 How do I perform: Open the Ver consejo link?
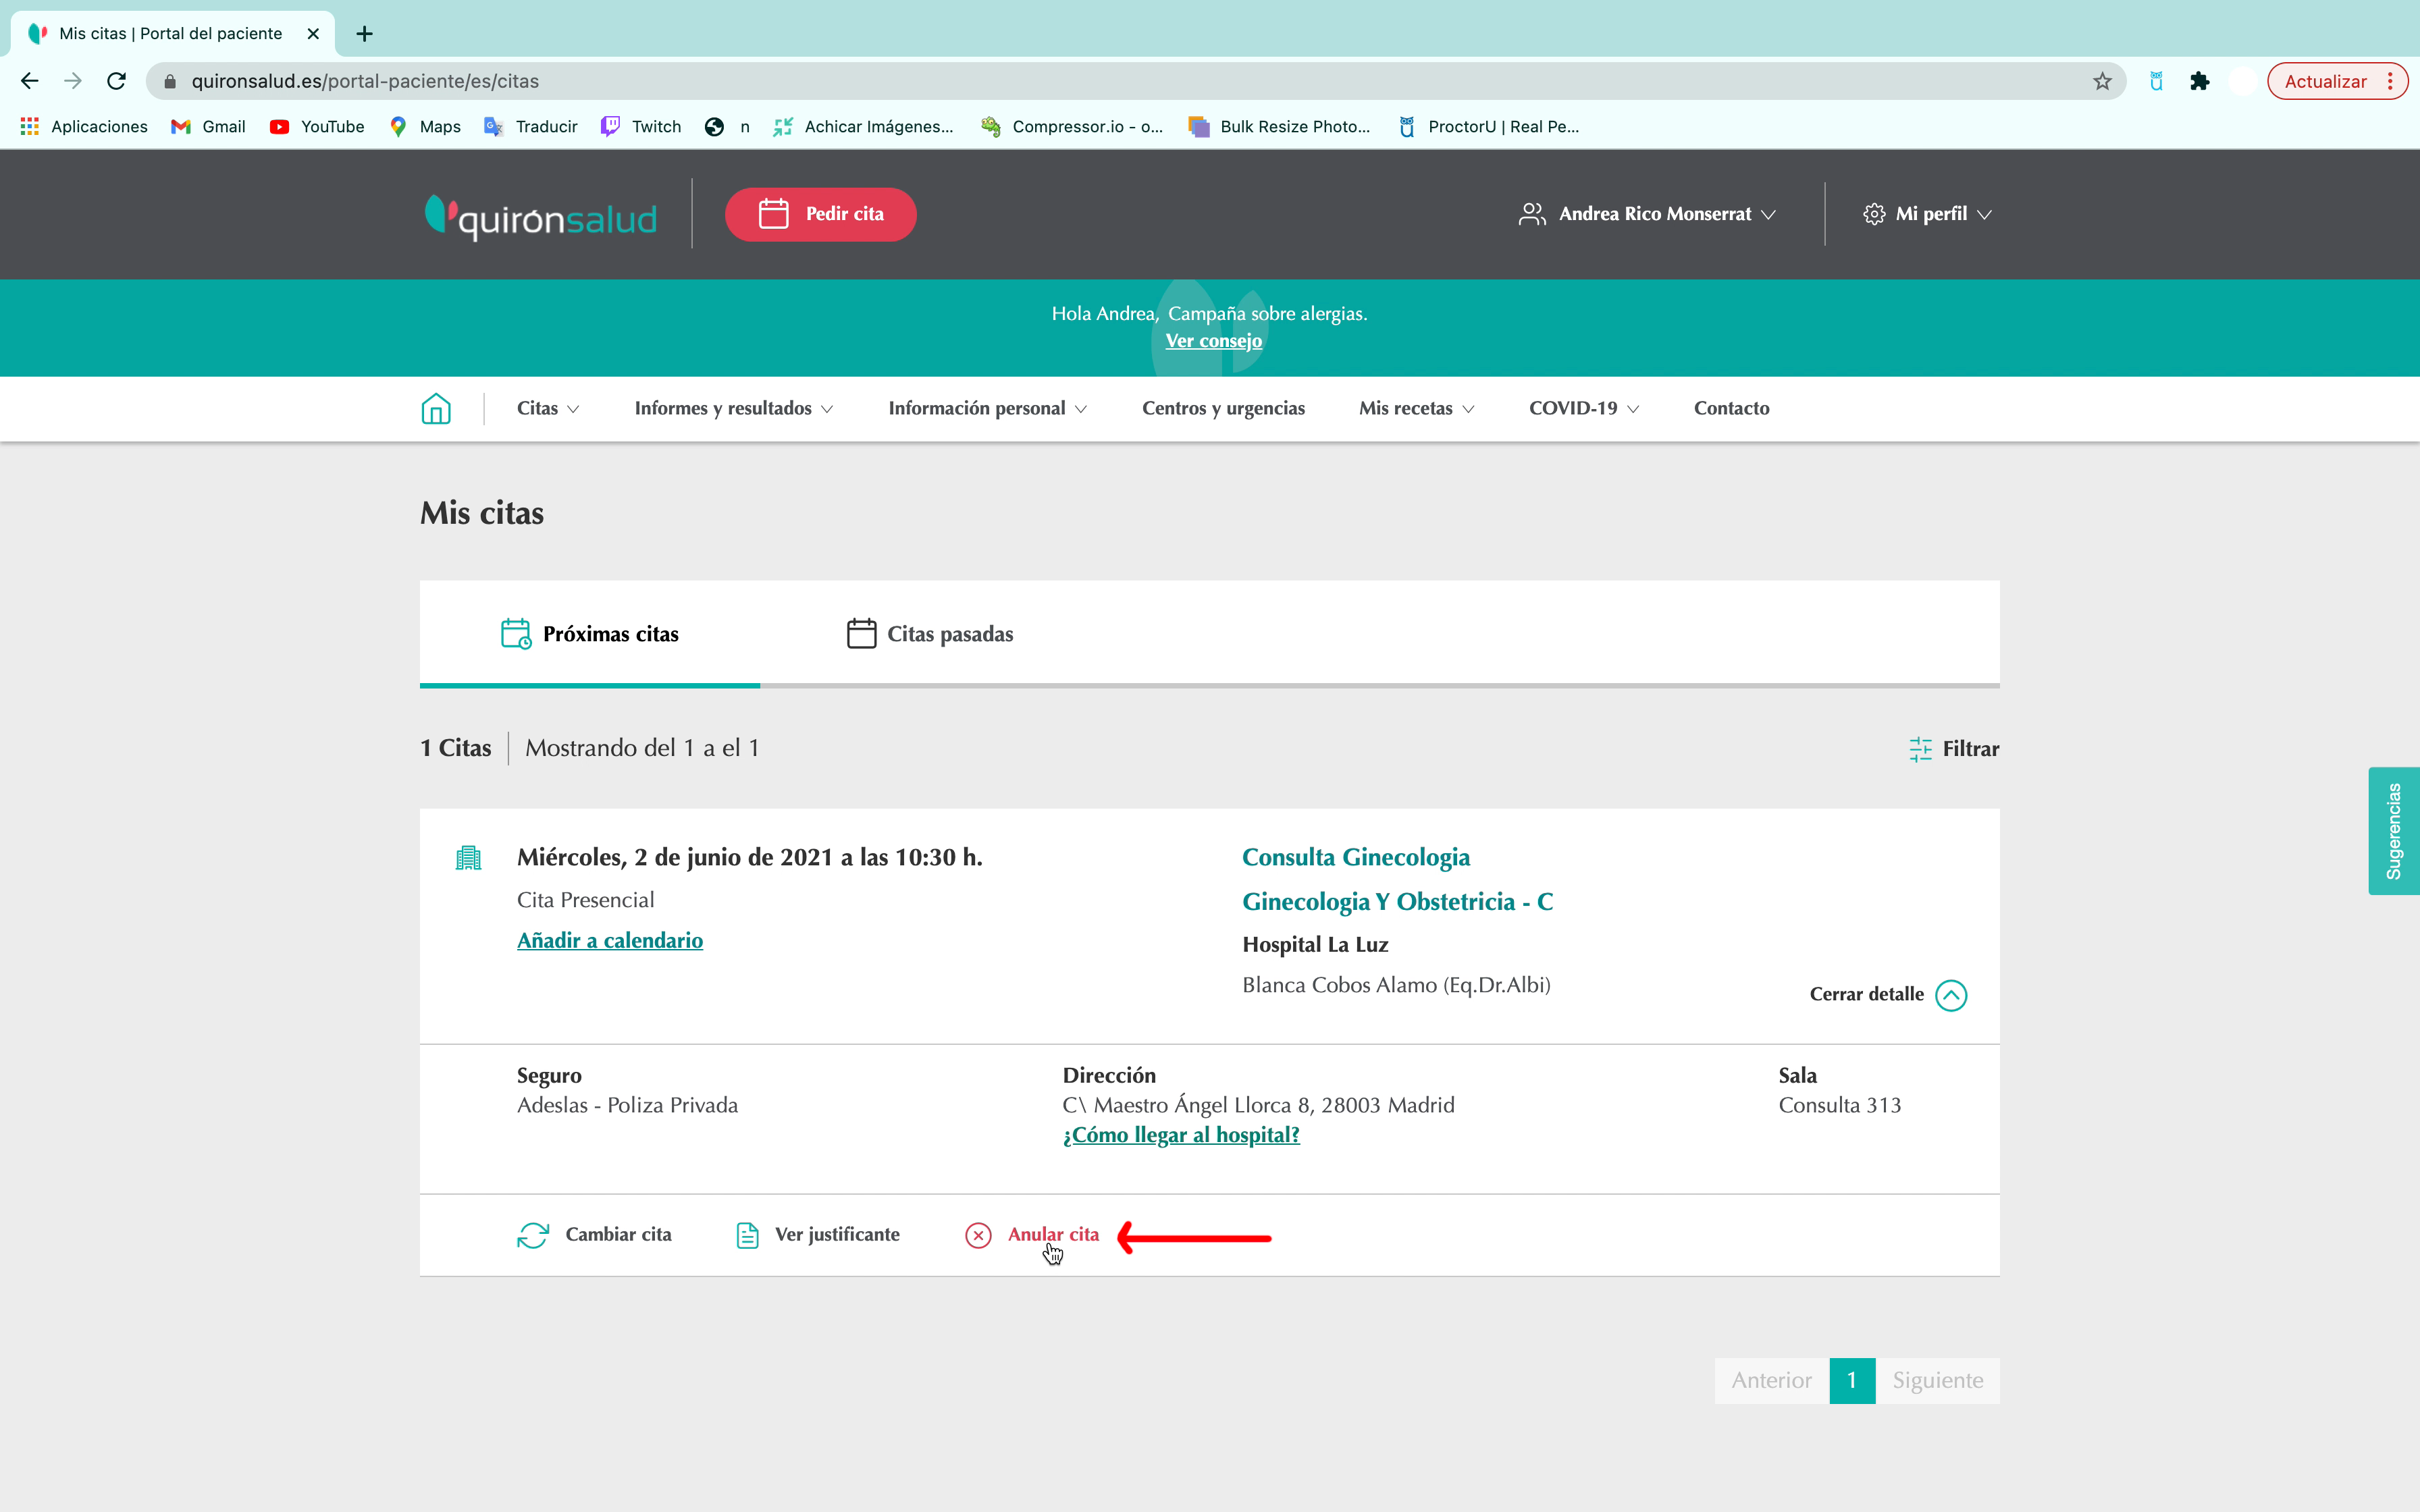click(1213, 341)
